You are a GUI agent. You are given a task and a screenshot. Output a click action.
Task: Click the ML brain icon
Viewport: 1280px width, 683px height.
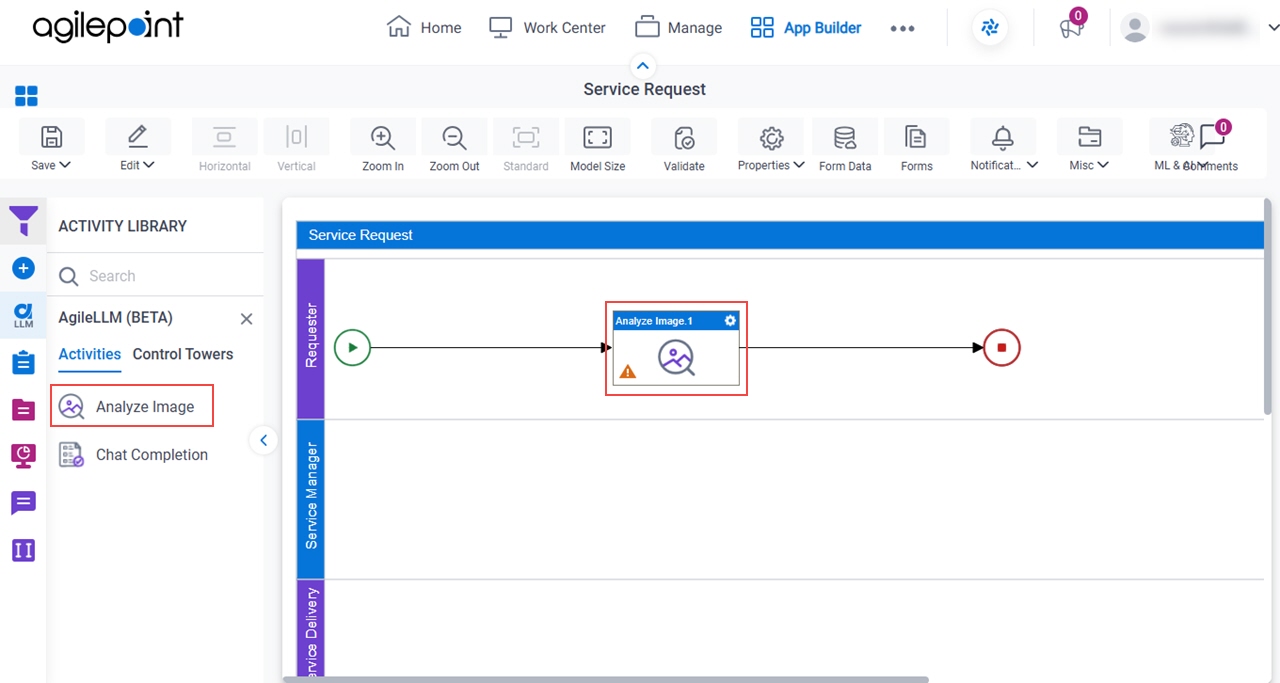pos(1182,136)
